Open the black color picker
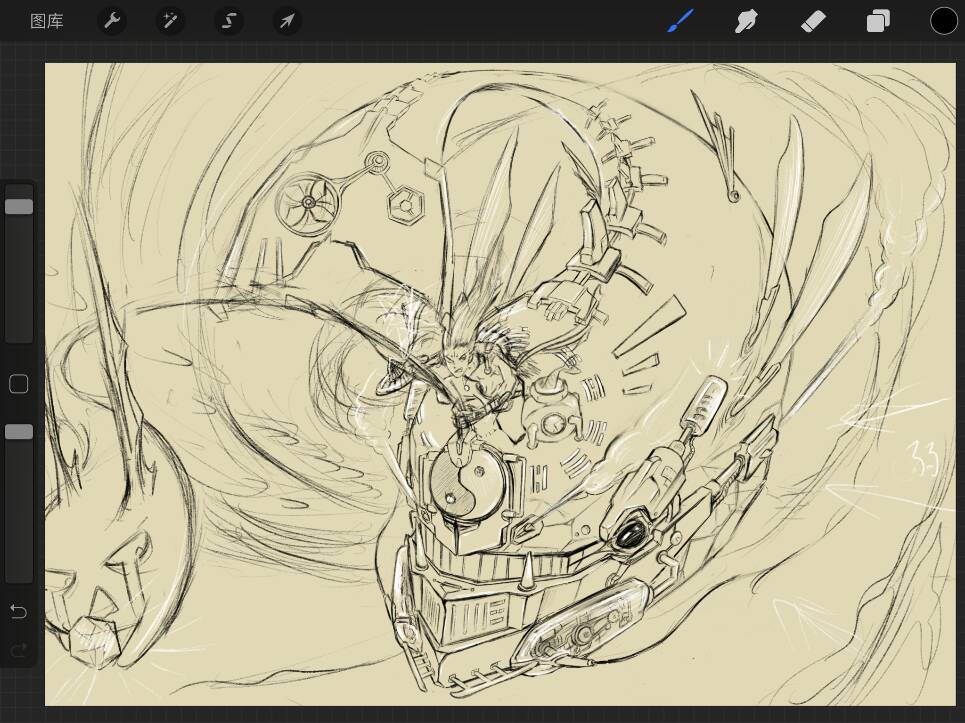965x723 pixels. (x=943, y=22)
